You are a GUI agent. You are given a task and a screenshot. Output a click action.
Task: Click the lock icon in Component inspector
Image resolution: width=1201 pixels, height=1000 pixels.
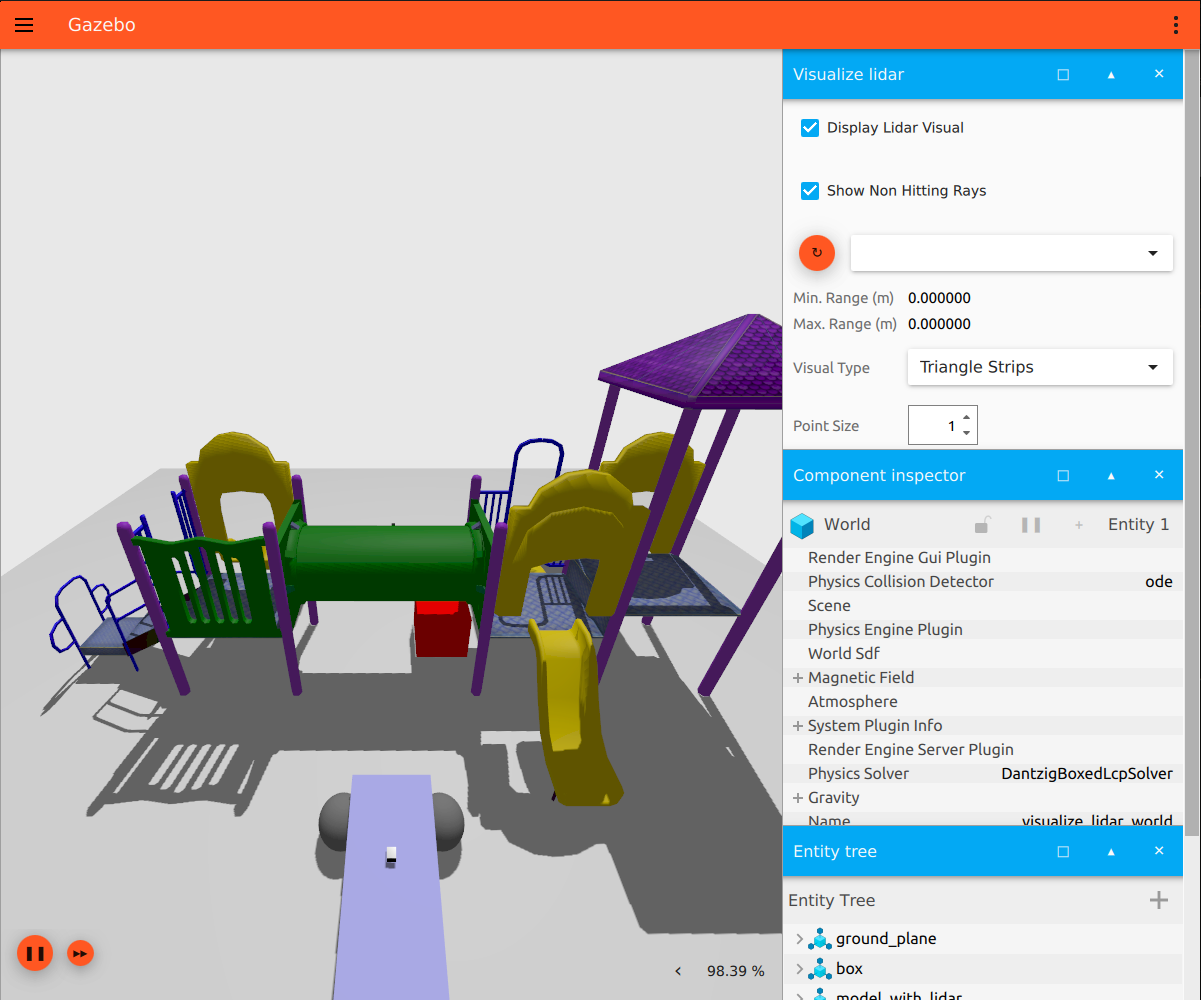pyautogui.click(x=983, y=524)
